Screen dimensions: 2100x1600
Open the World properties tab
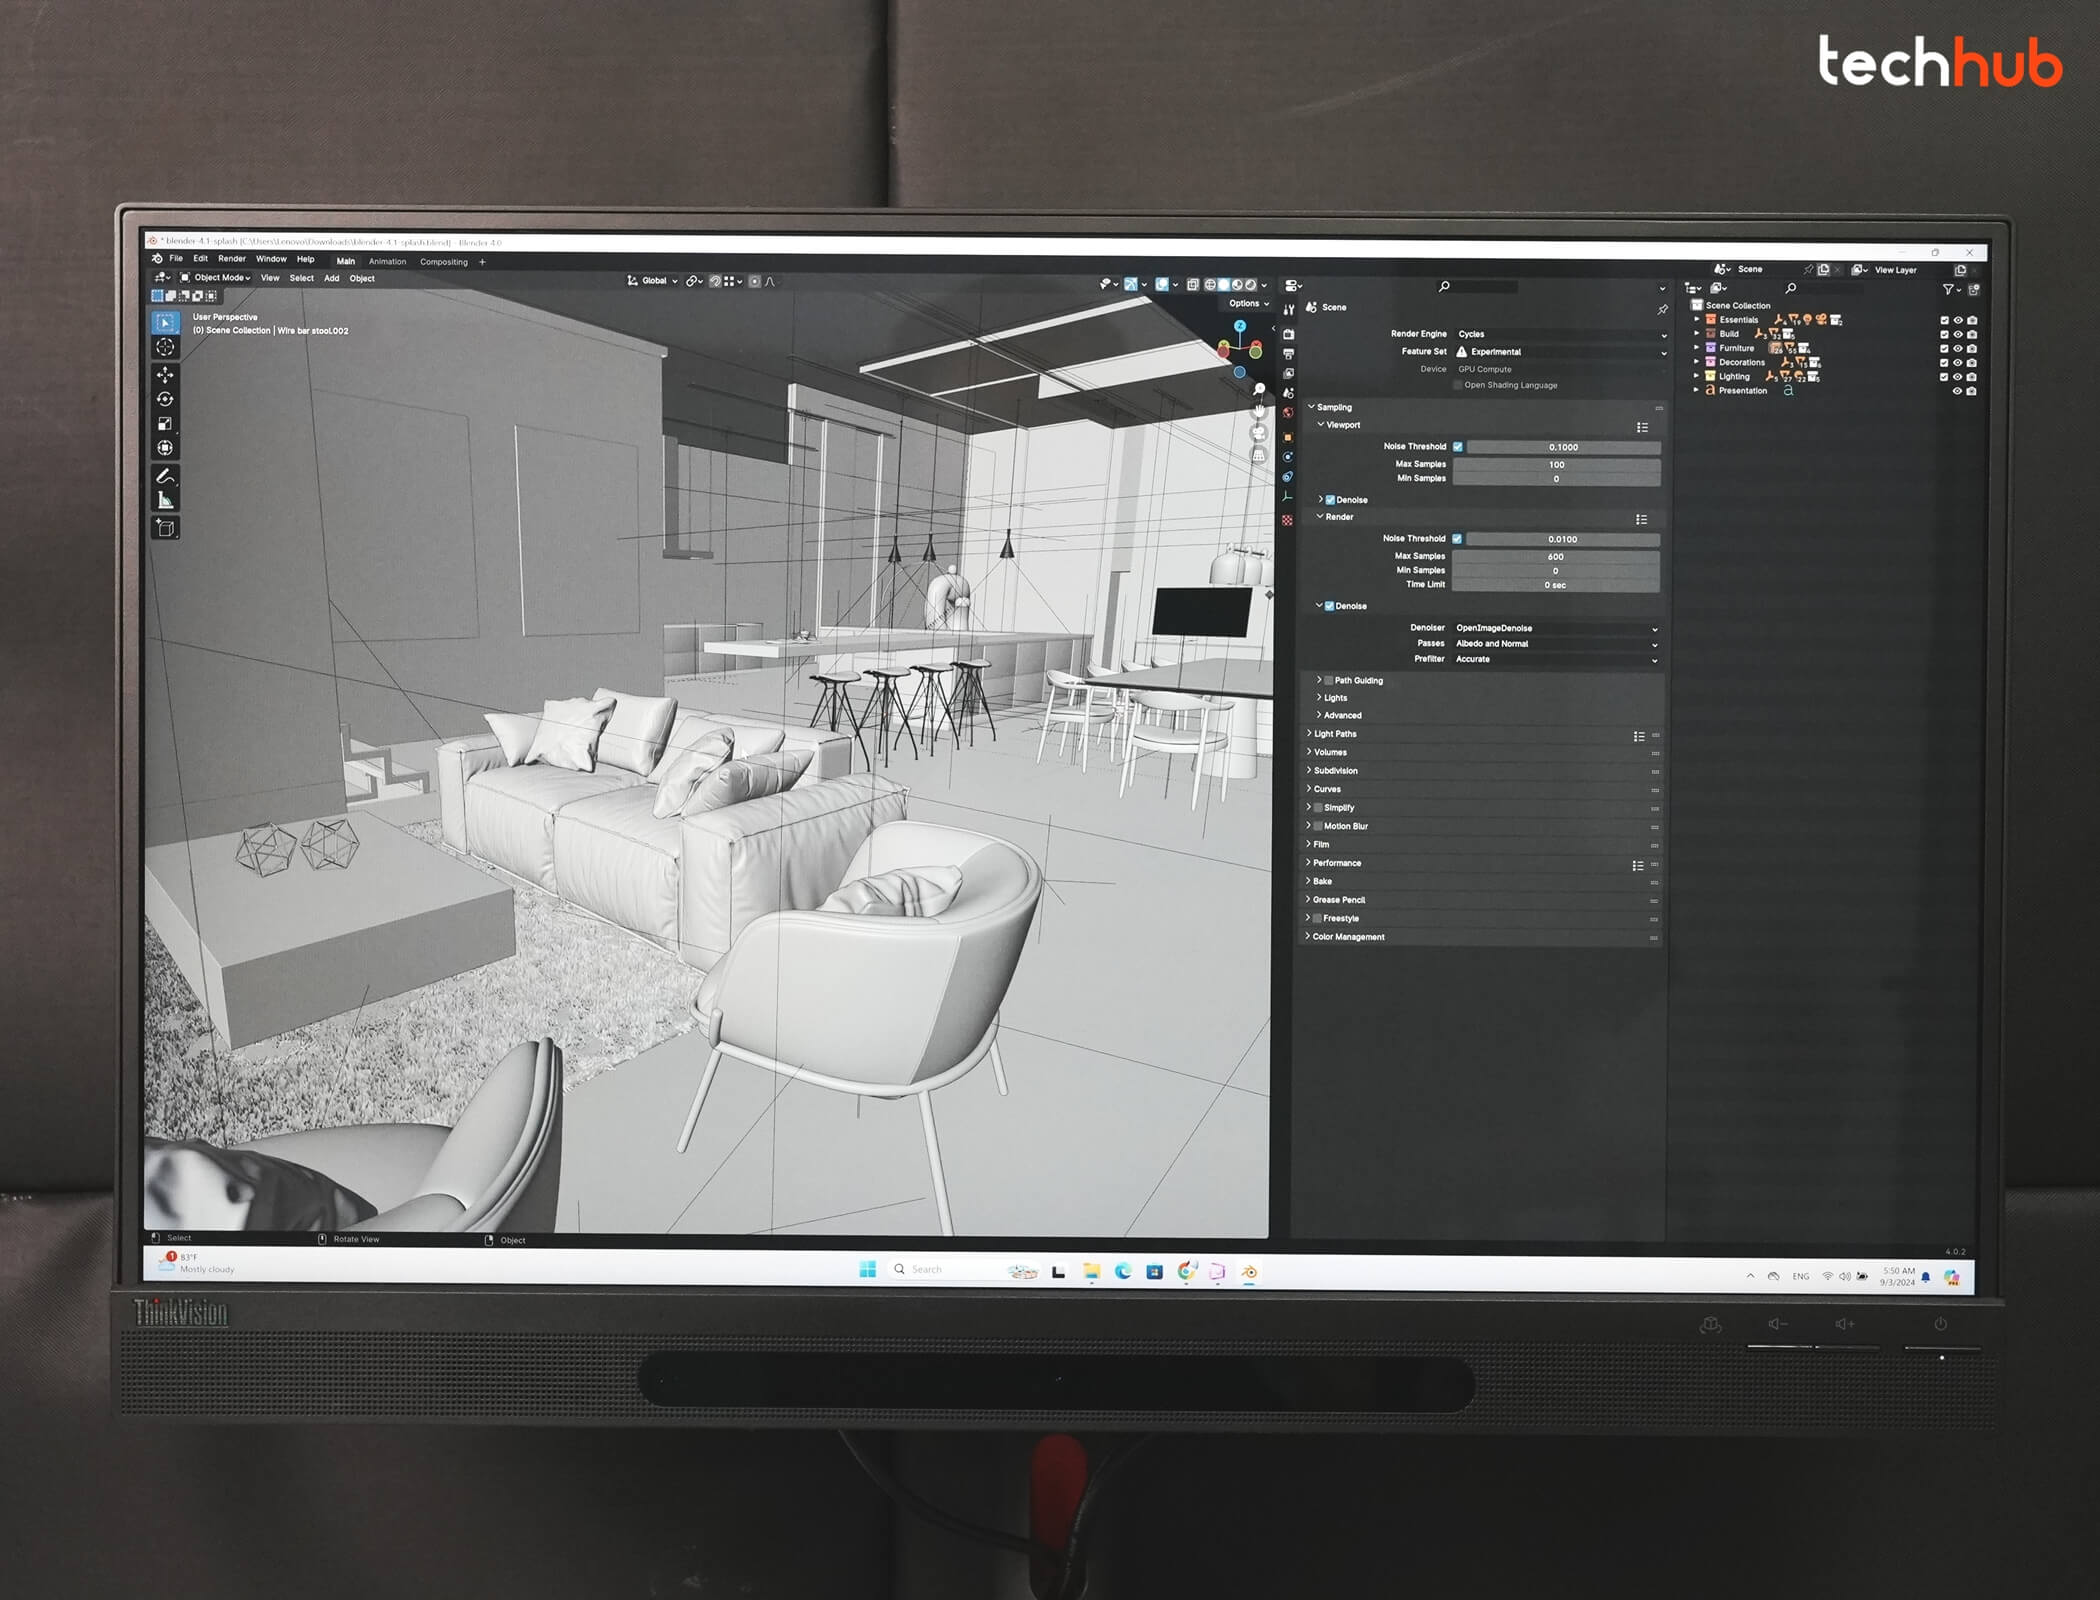pos(1288,413)
